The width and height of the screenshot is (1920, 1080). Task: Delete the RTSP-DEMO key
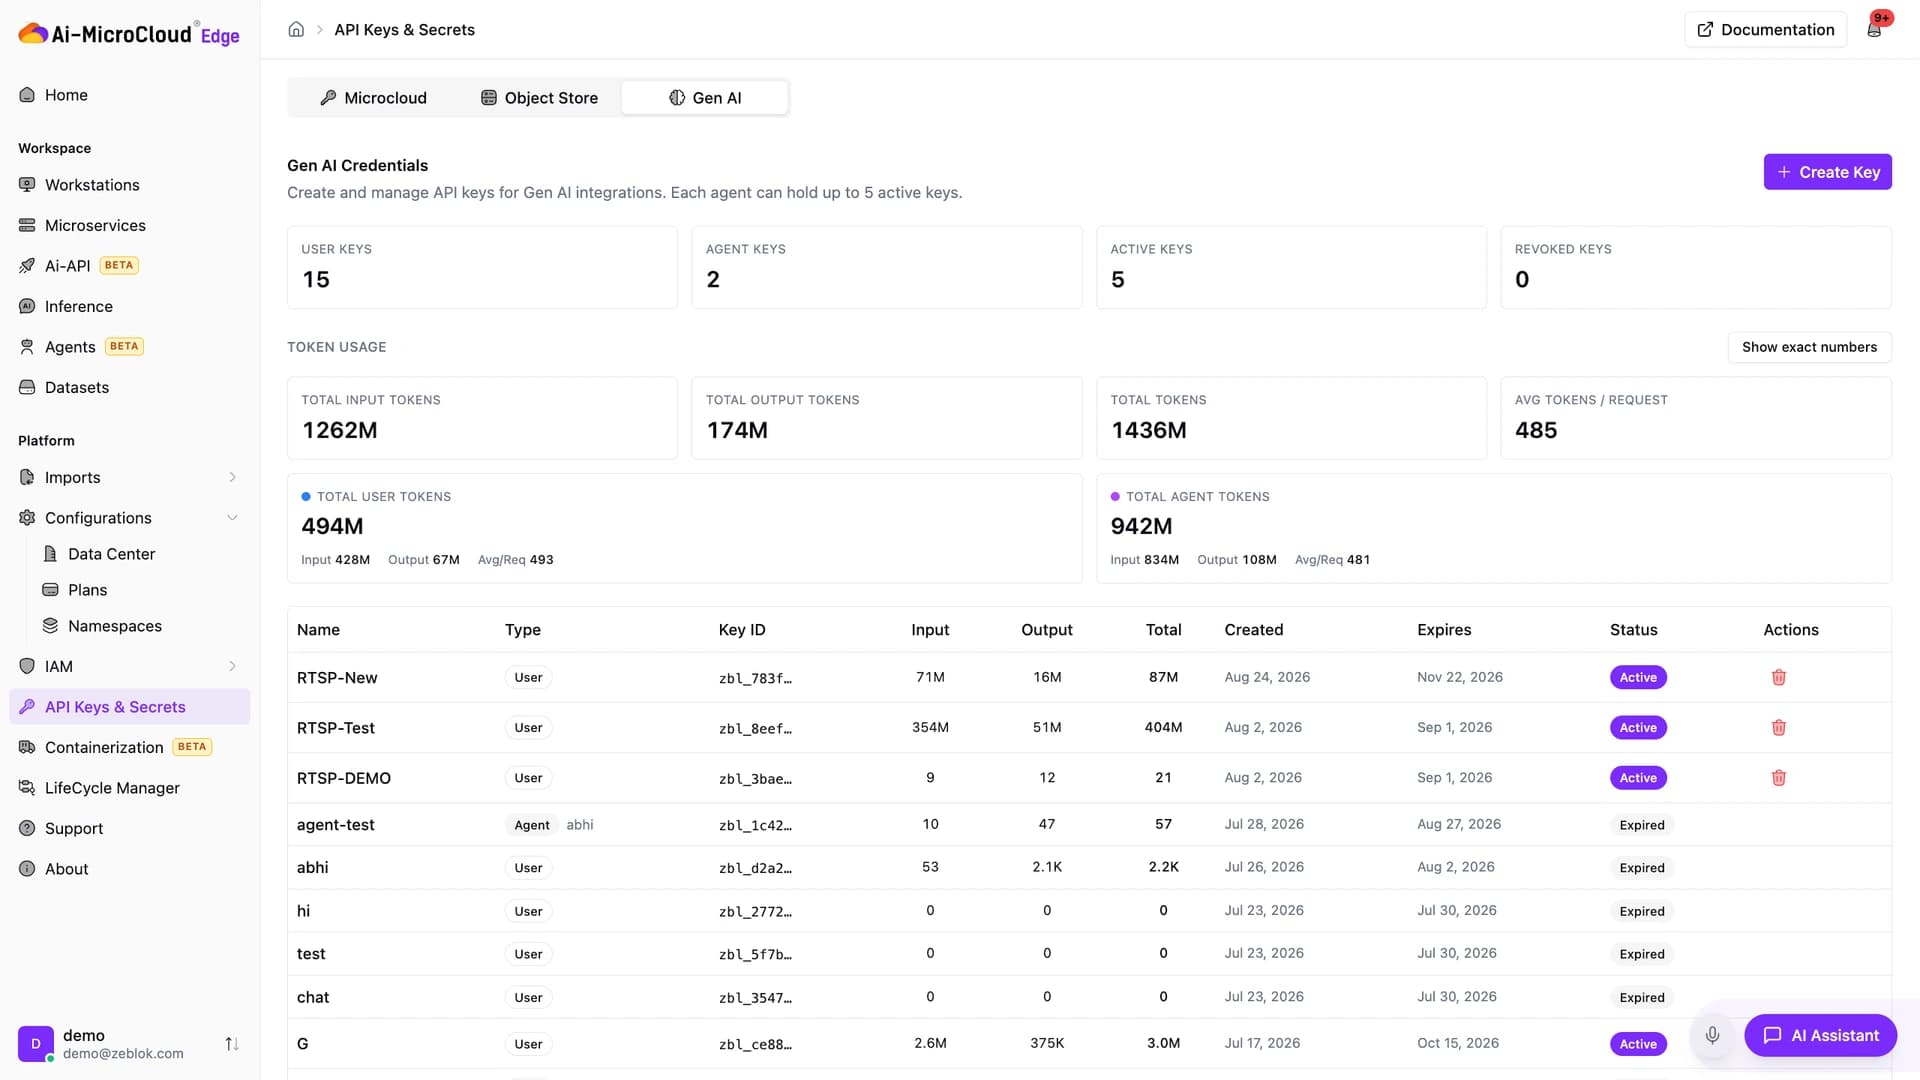1779,778
